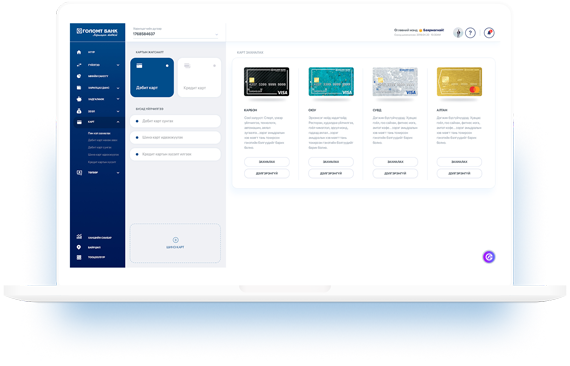Screen dimensions: 570x366
Task: Open second submenu item under КАРТ
Action: click(103, 140)
